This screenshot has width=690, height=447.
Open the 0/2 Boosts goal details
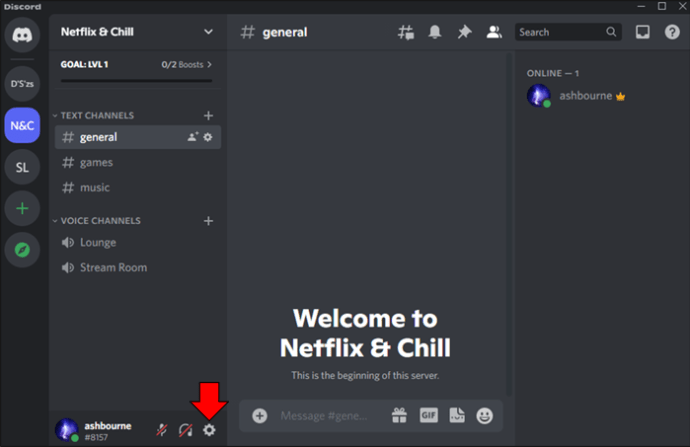[187, 65]
